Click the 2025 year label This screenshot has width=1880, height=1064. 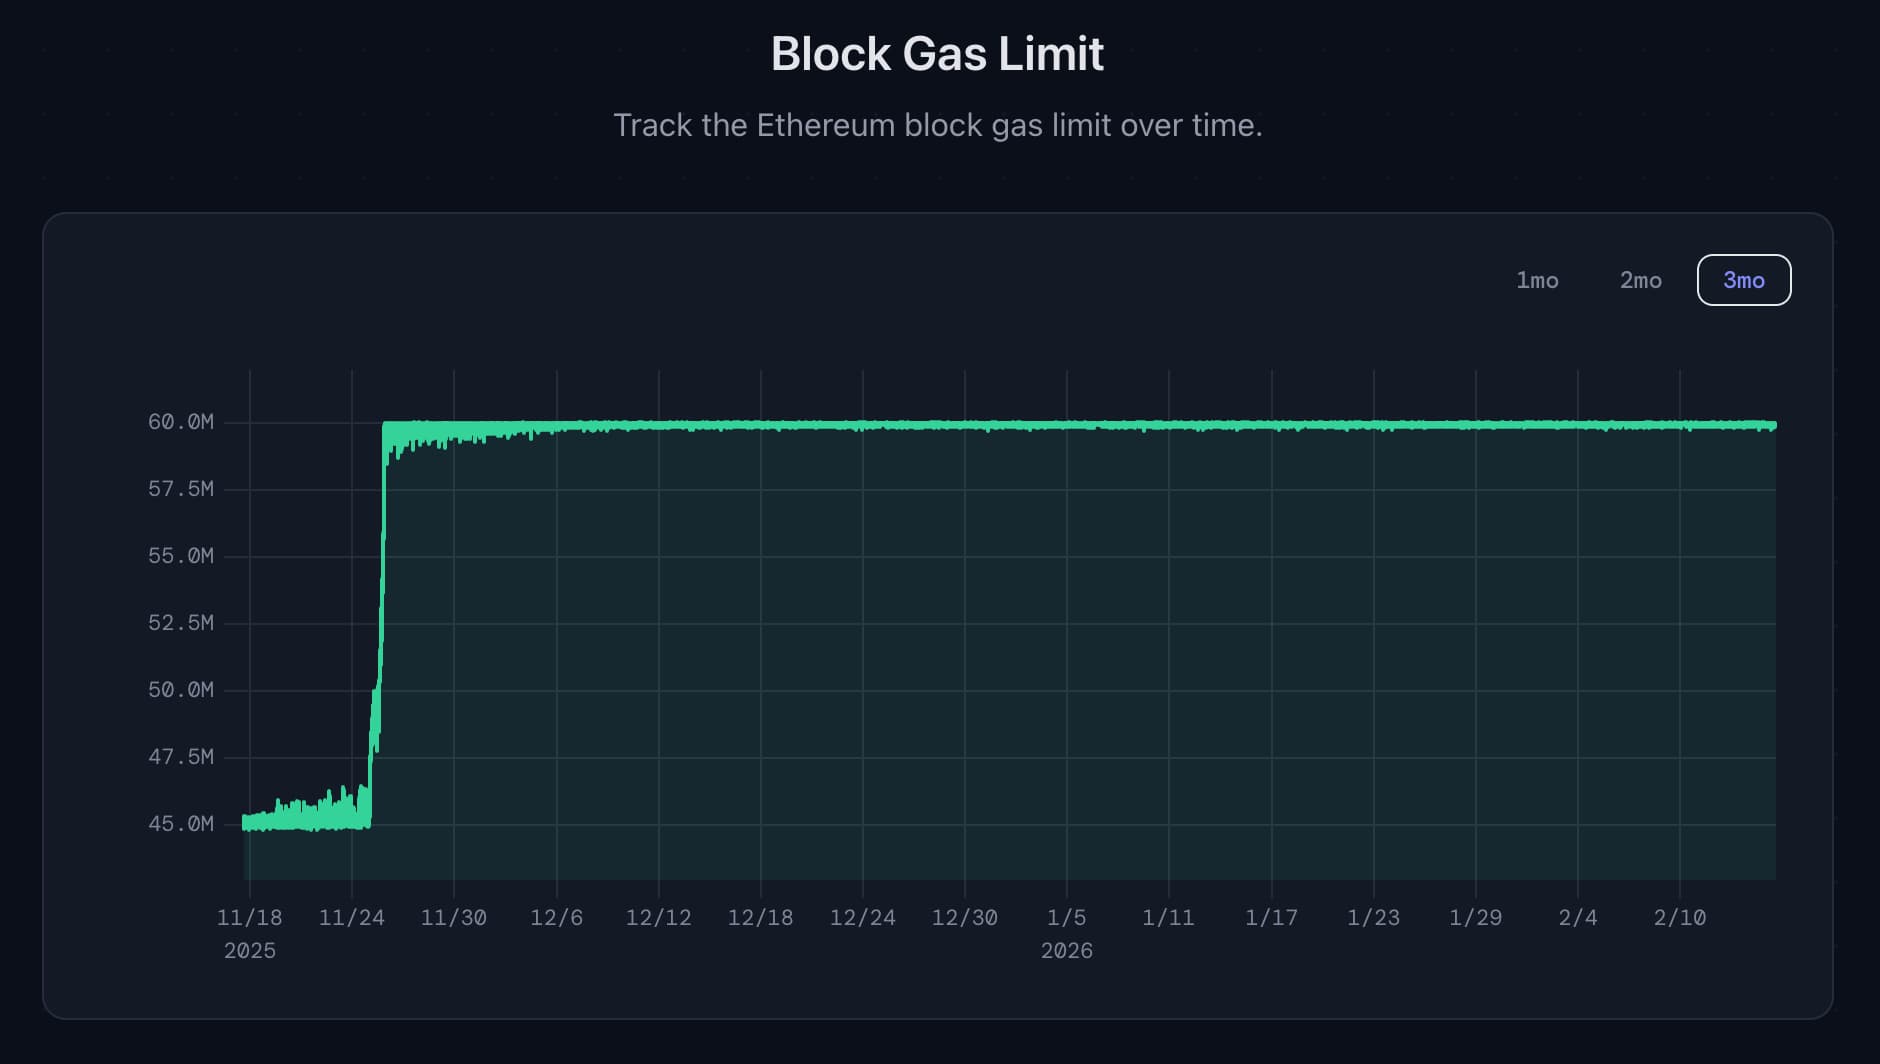pos(249,950)
